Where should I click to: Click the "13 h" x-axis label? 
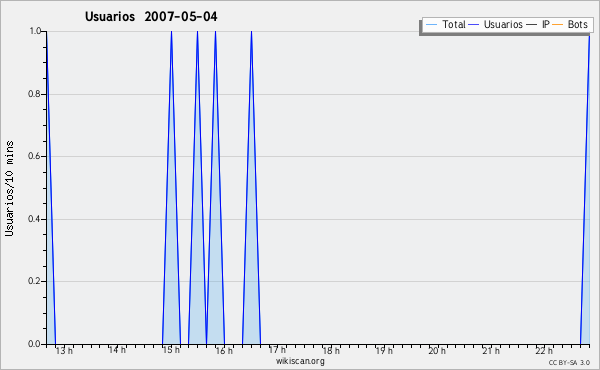click(64, 350)
